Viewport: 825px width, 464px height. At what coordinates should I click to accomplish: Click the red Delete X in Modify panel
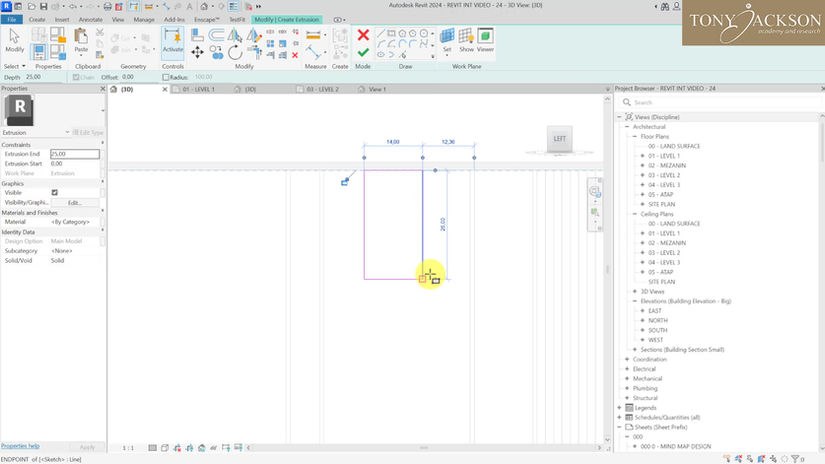[295, 55]
